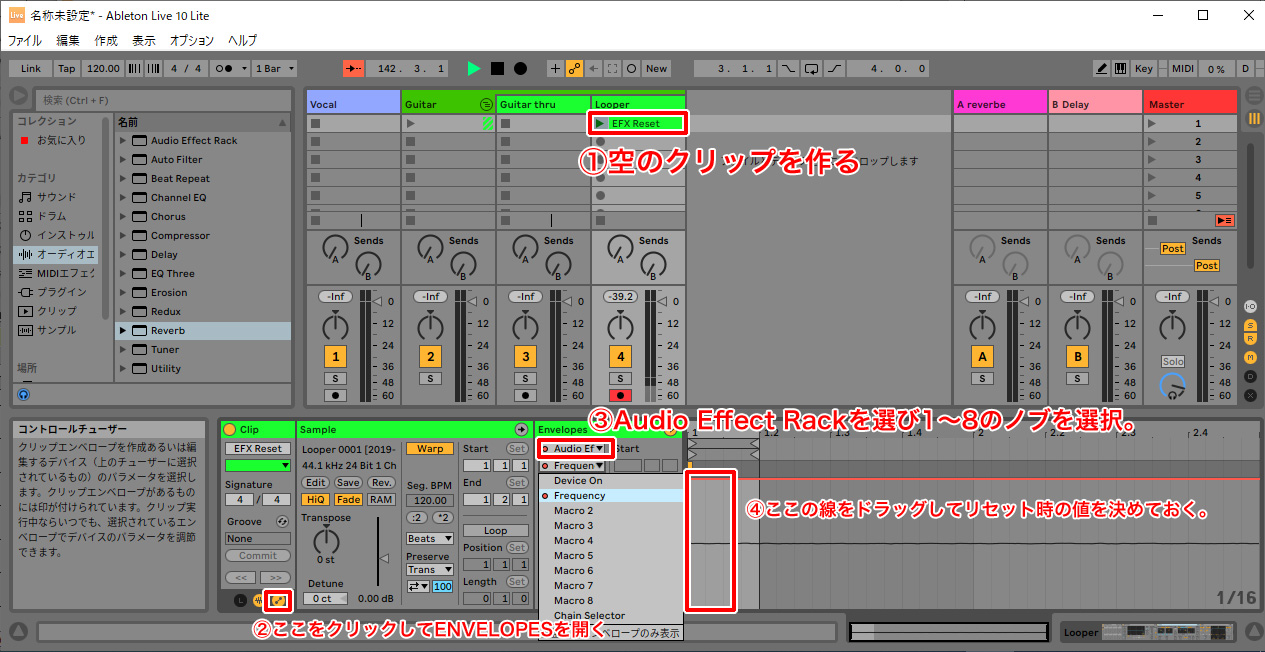
Task: Toggle the Envelopes box icon in Clip view
Action: (277, 601)
